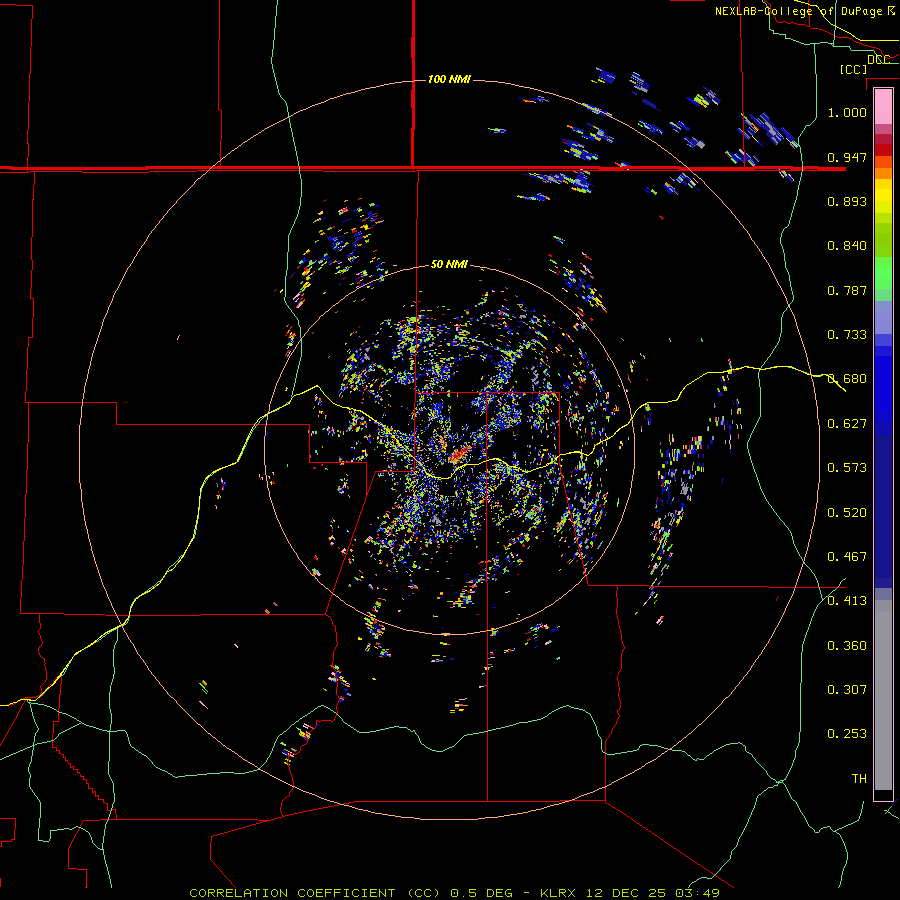The width and height of the screenshot is (900, 900).
Task: Click the 0.413 scale label
Action: pyautogui.click(x=847, y=601)
